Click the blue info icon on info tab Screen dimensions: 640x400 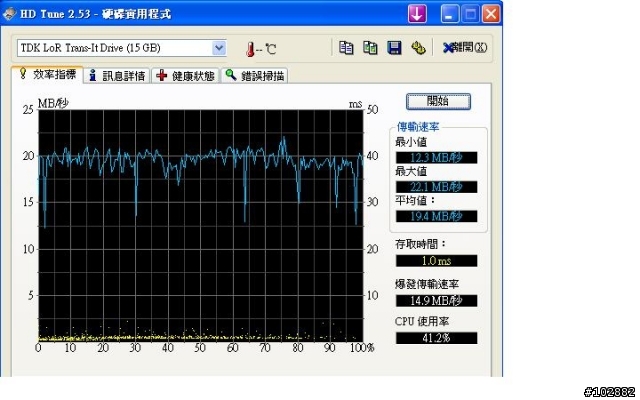click(x=93, y=75)
